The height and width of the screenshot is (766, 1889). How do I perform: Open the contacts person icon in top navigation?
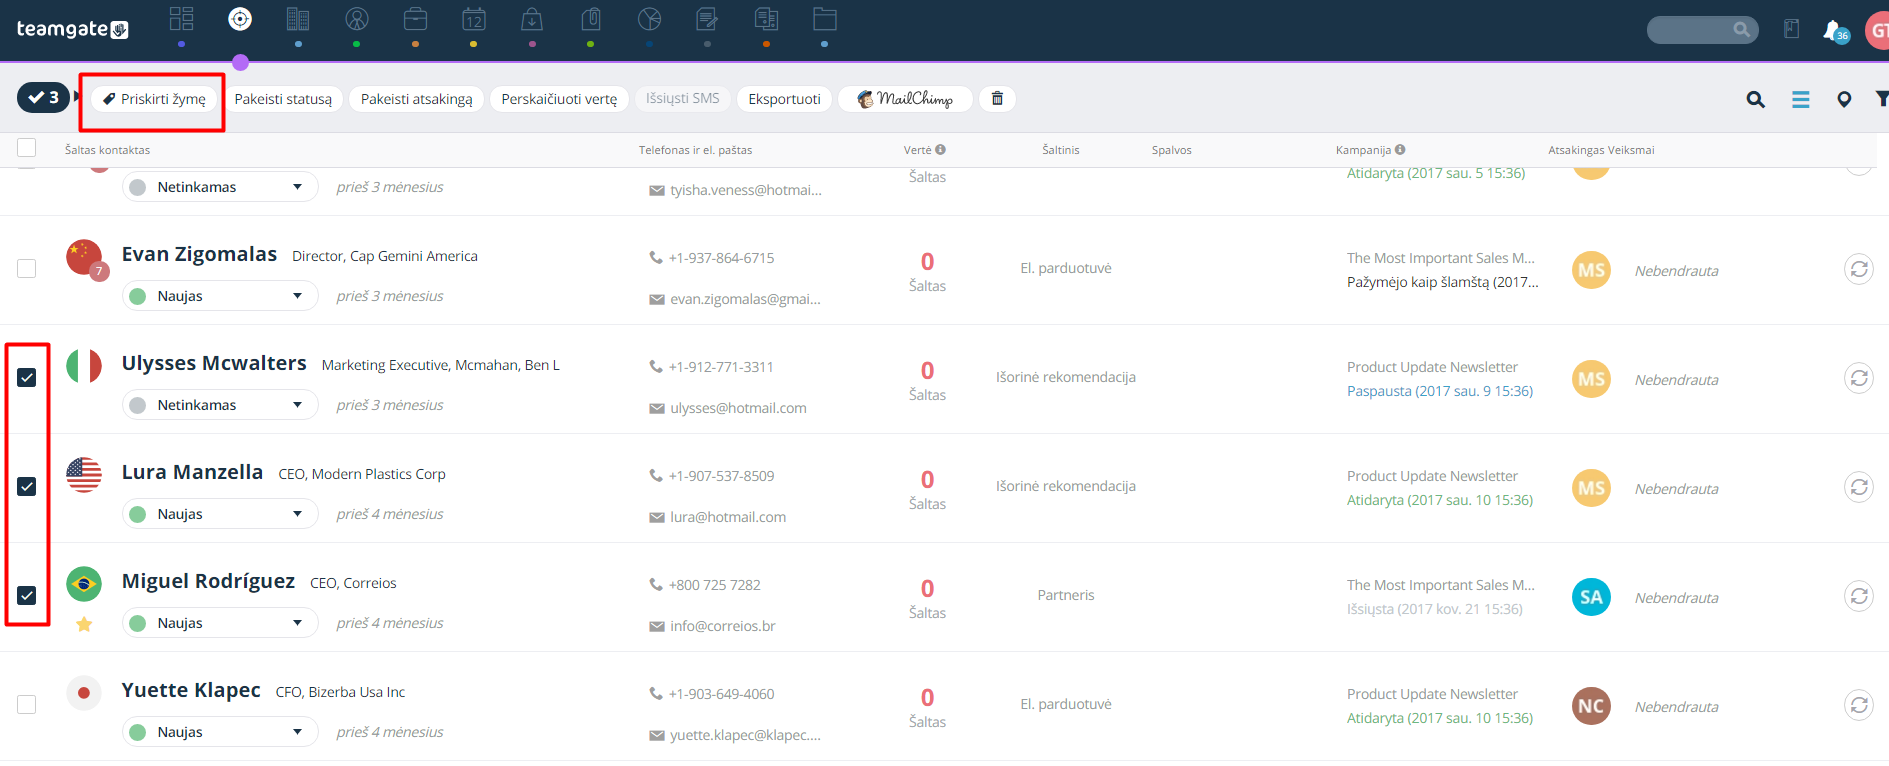[x=357, y=19]
